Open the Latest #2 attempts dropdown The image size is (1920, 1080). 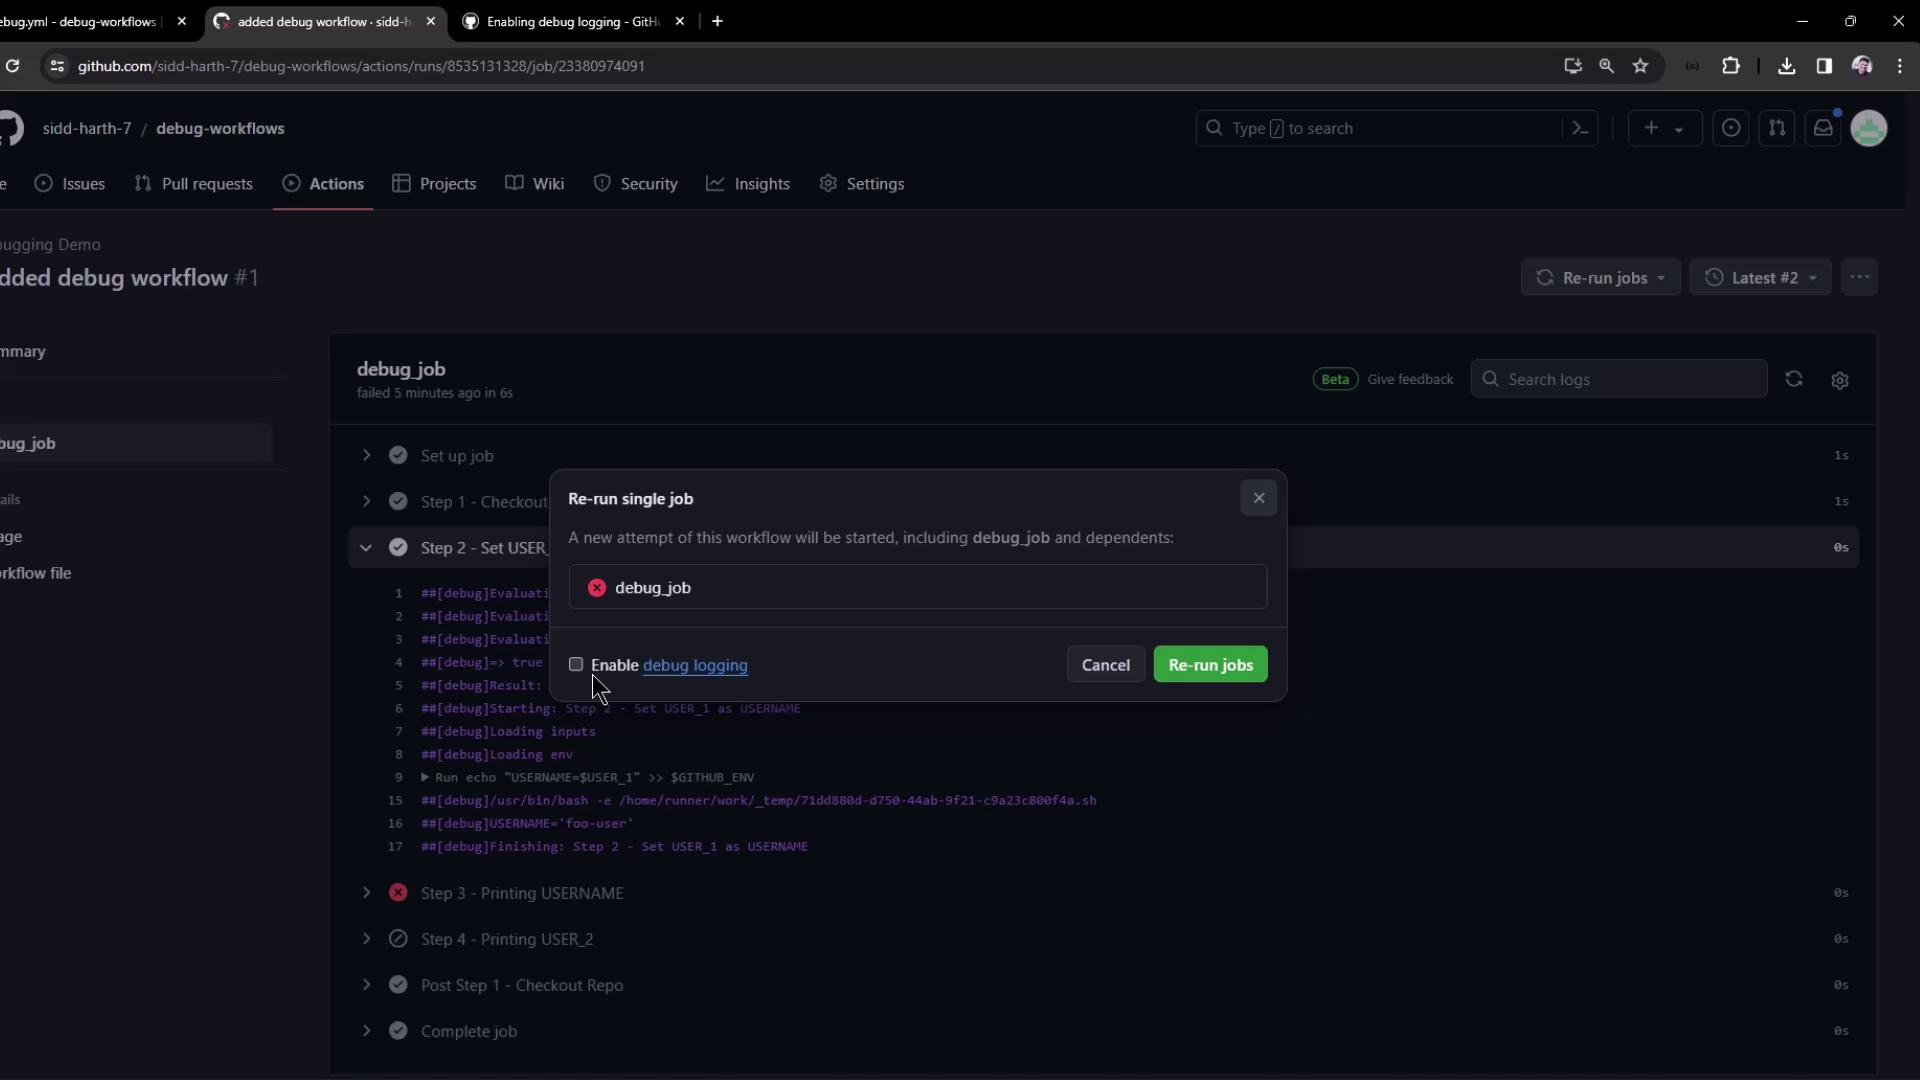point(1760,278)
